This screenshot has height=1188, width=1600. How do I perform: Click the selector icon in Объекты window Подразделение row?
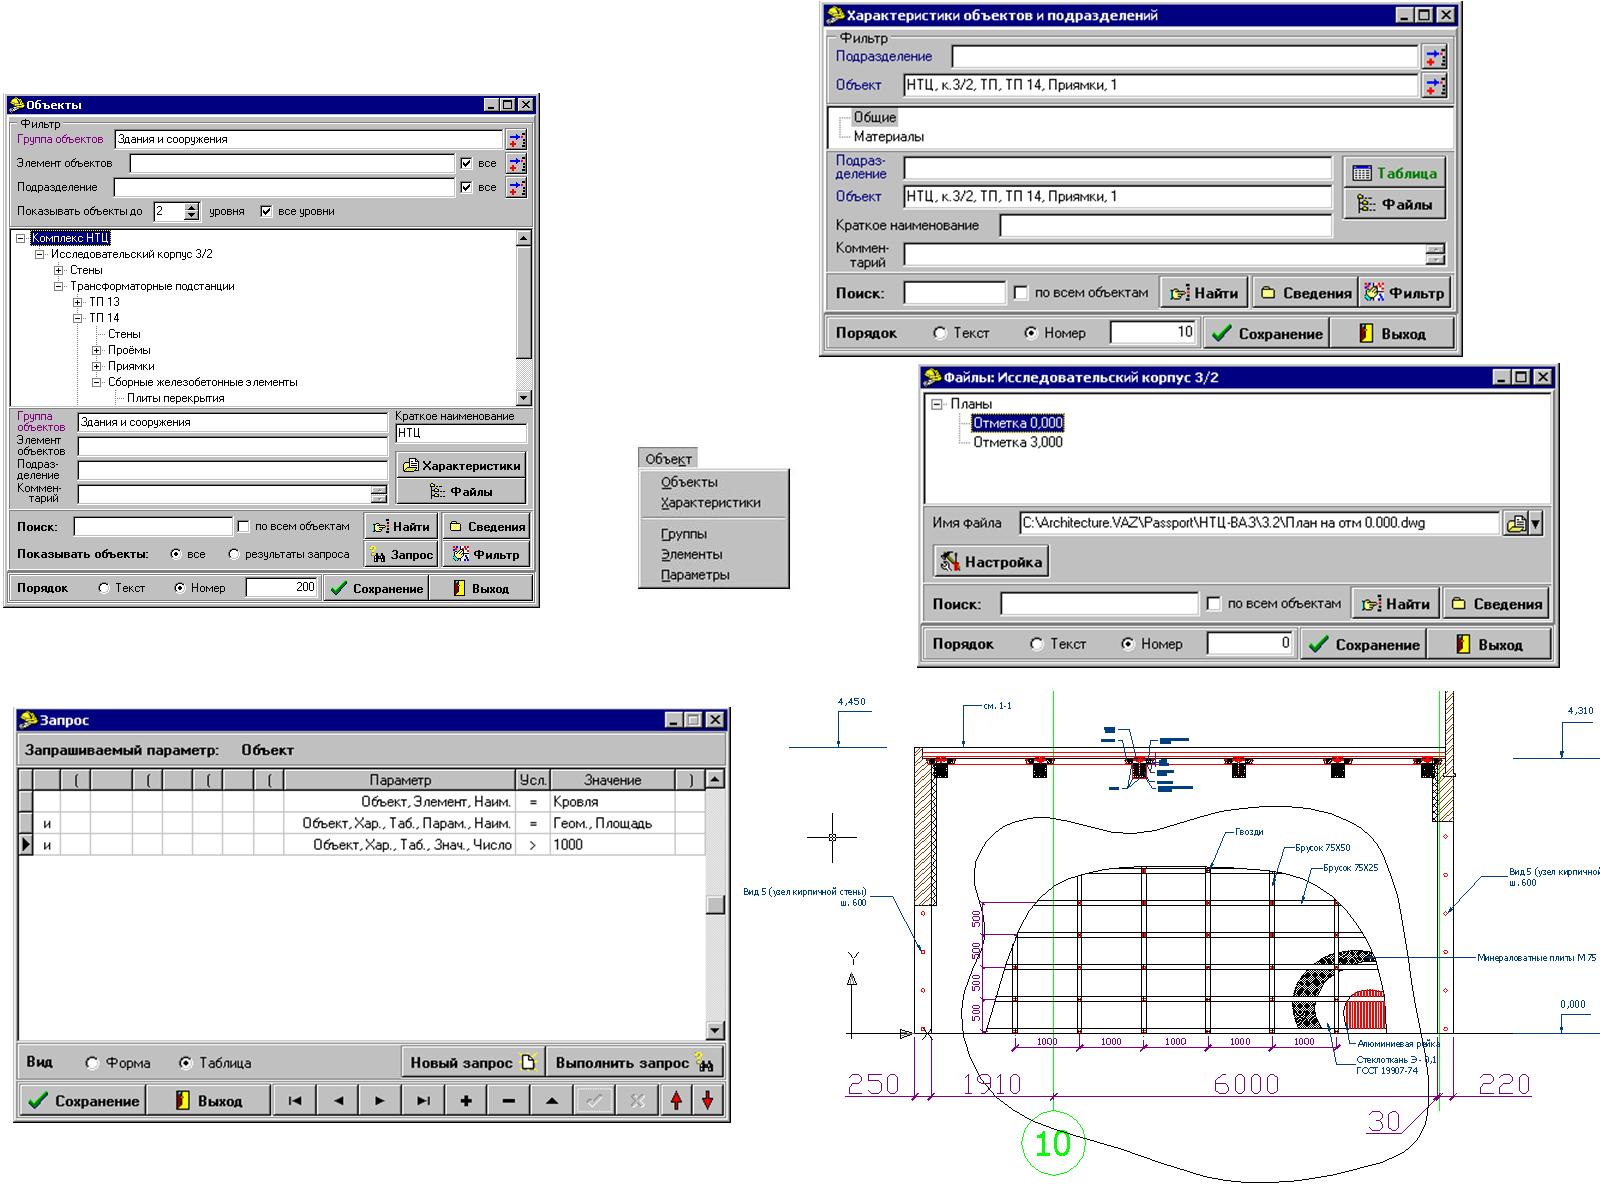pyautogui.click(x=516, y=188)
